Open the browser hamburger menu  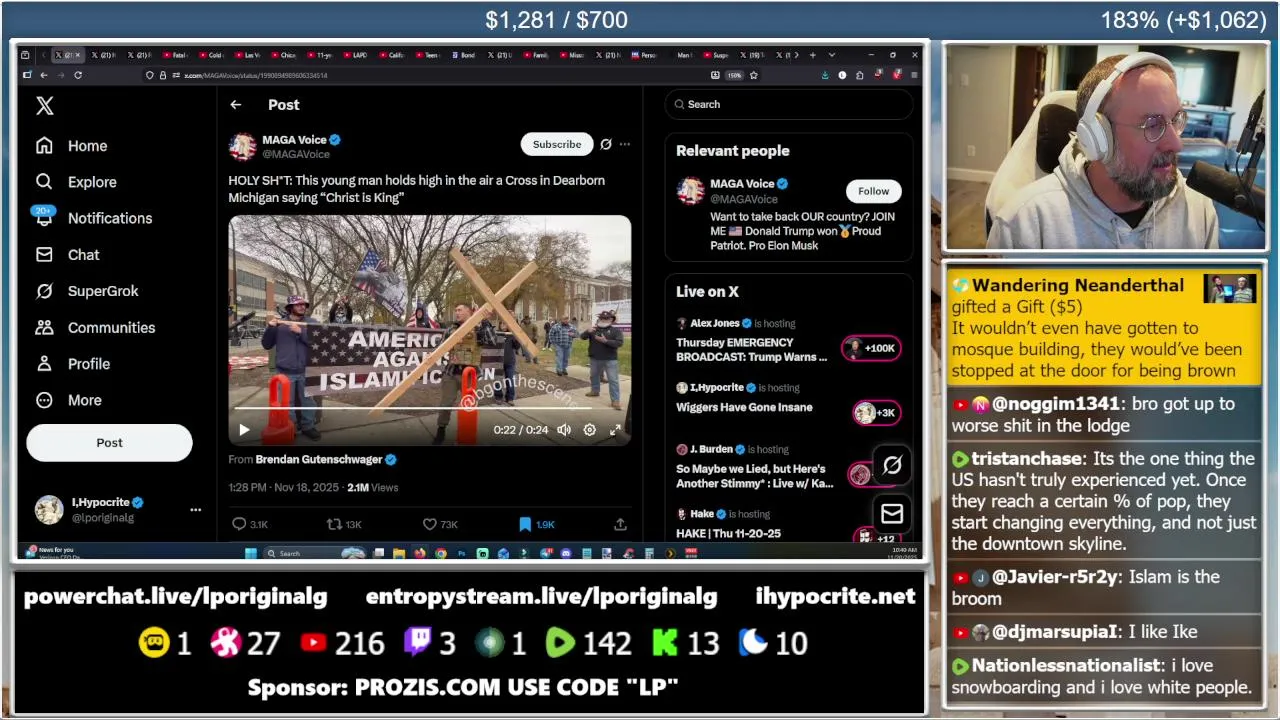point(915,75)
